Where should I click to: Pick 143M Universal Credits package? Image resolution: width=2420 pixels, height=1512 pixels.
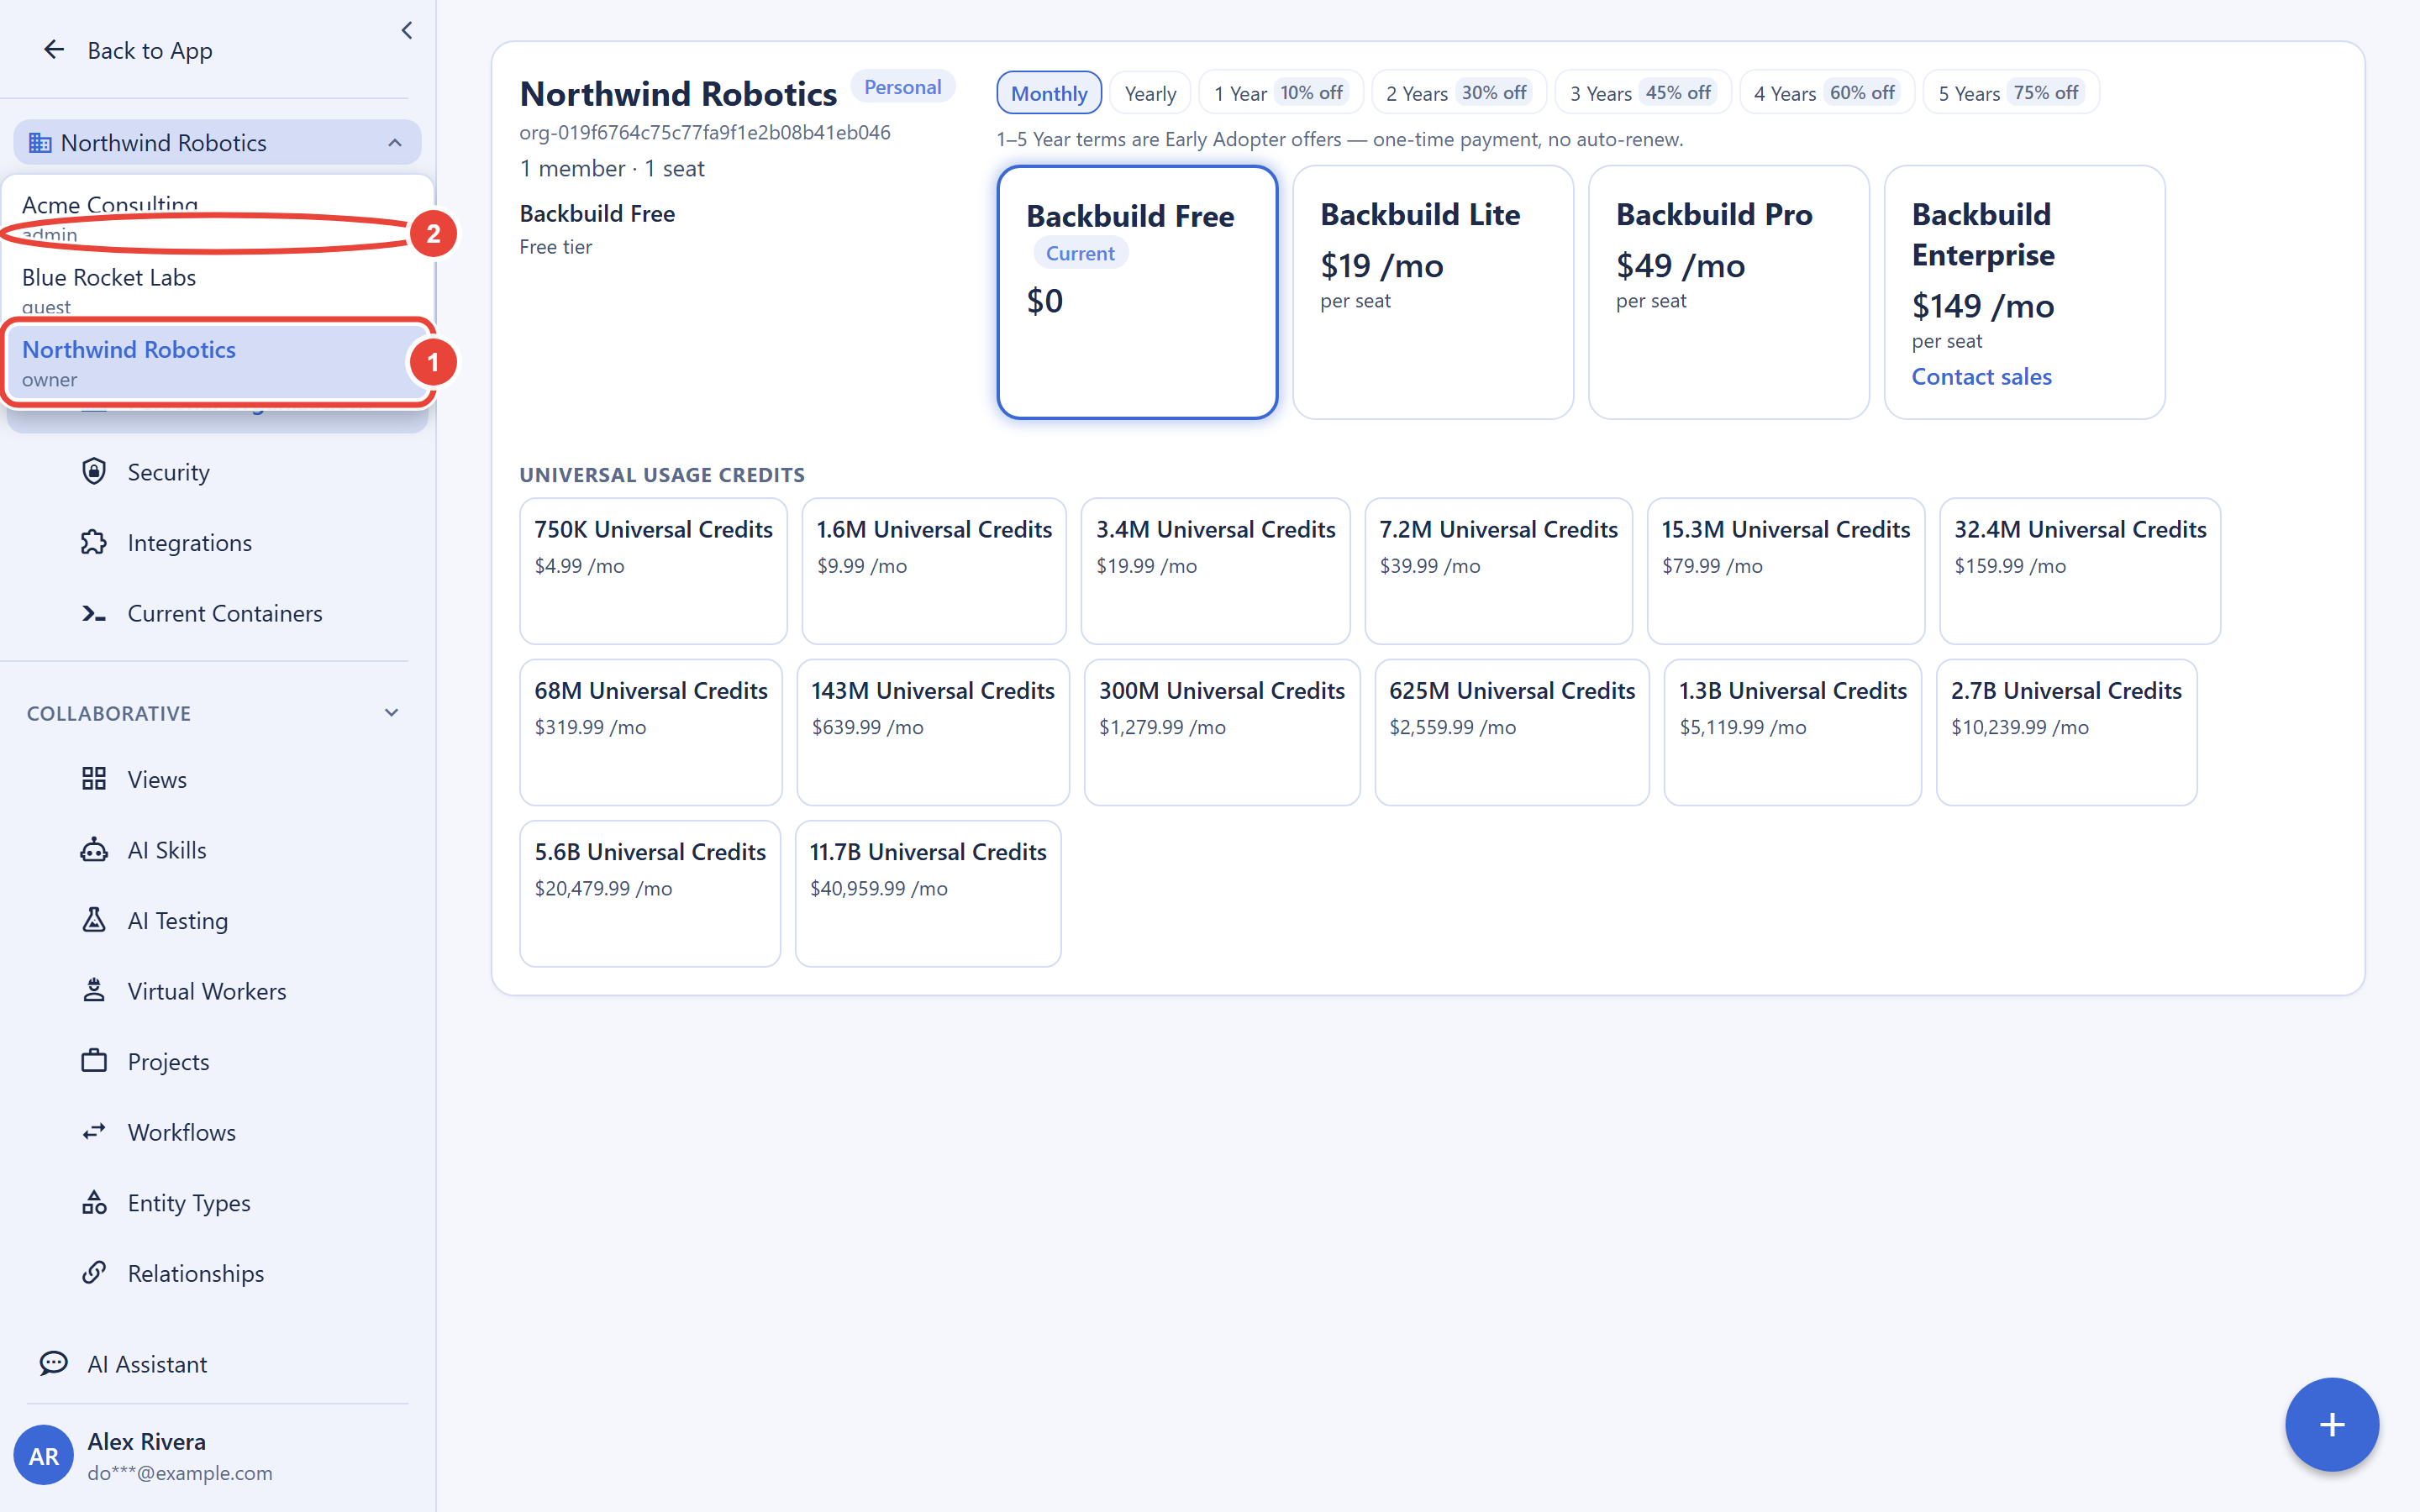(x=933, y=731)
